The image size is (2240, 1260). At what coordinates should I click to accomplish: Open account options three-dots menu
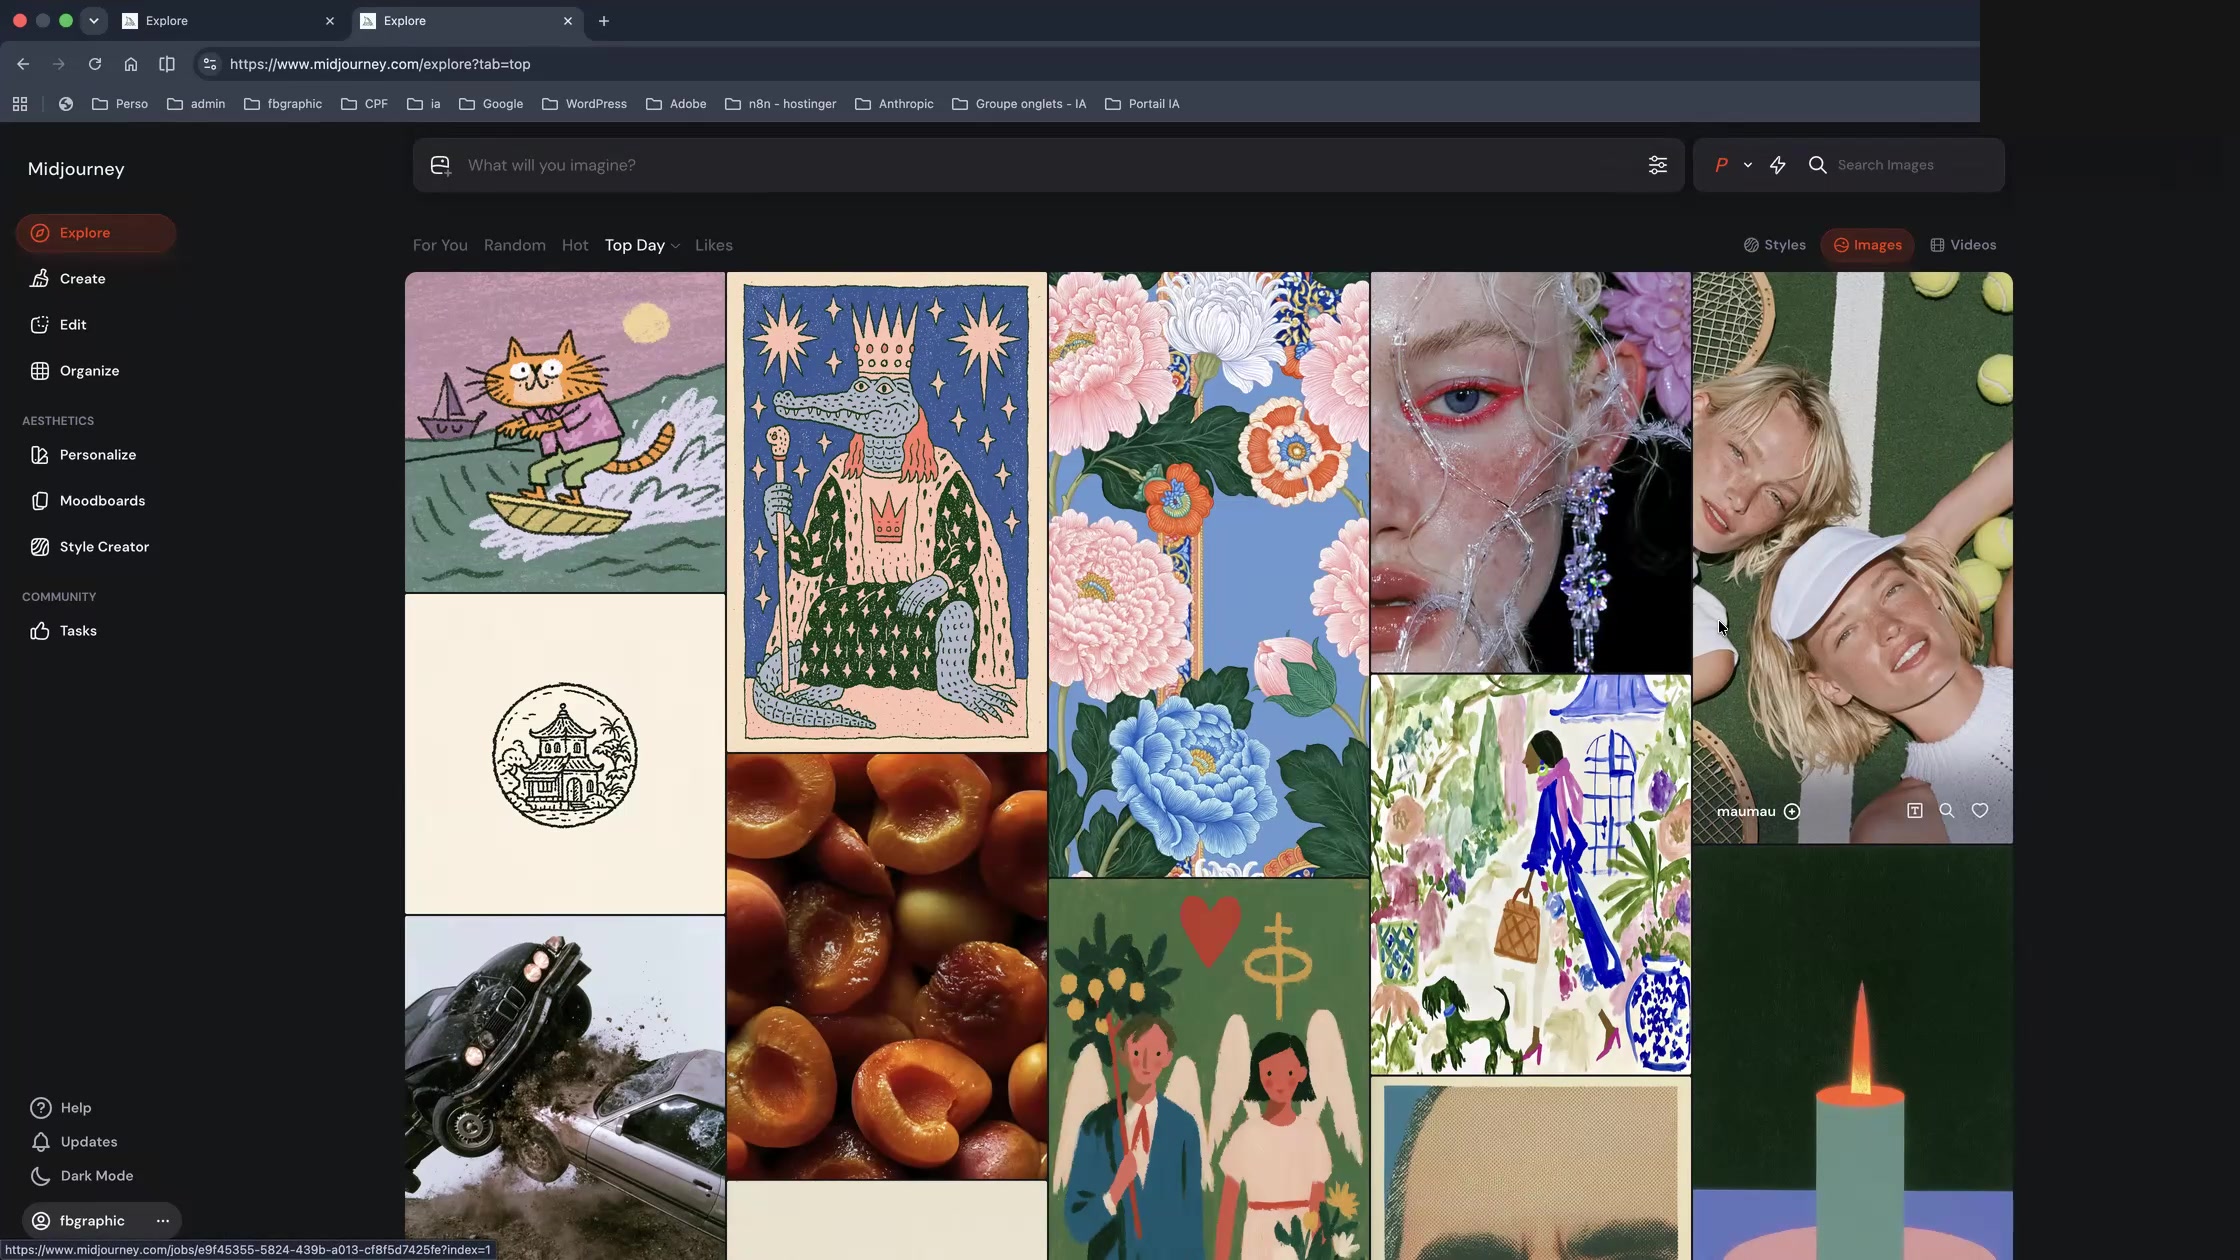tap(163, 1221)
